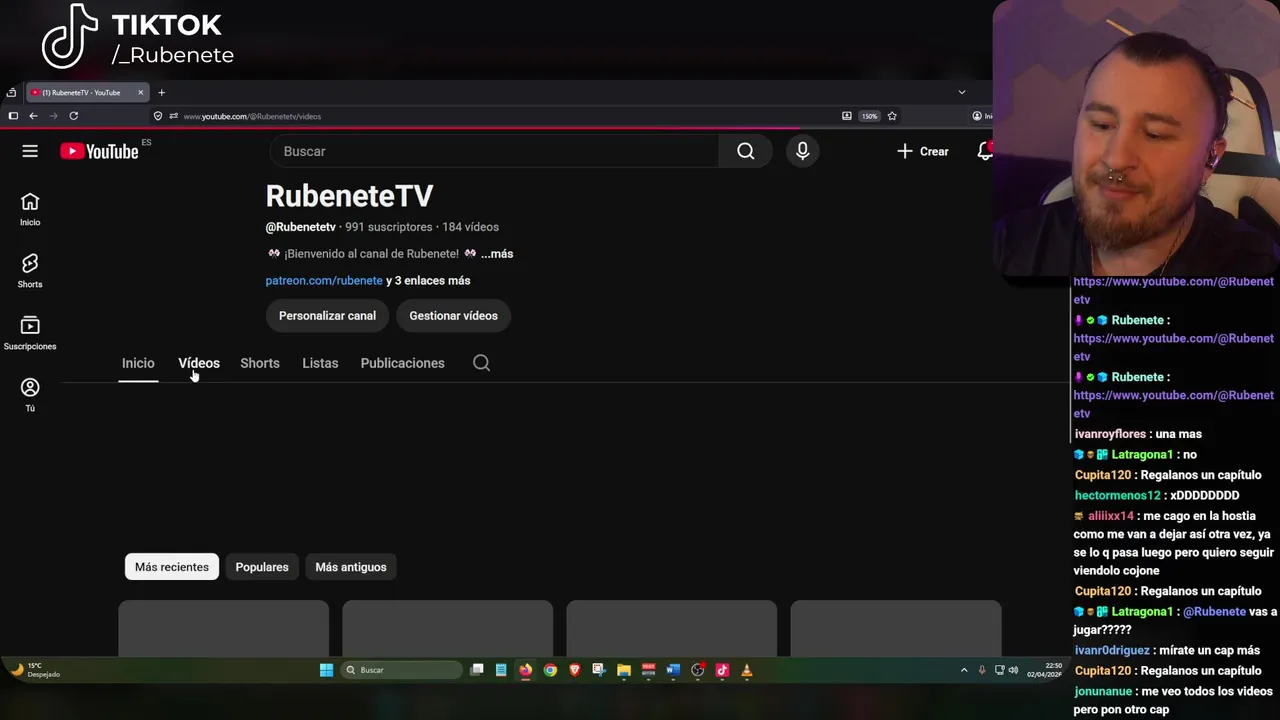The height and width of the screenshot is (720, 1280).
Task: Open Google Chrome from the taskbar
Action: tap(550, 670)
